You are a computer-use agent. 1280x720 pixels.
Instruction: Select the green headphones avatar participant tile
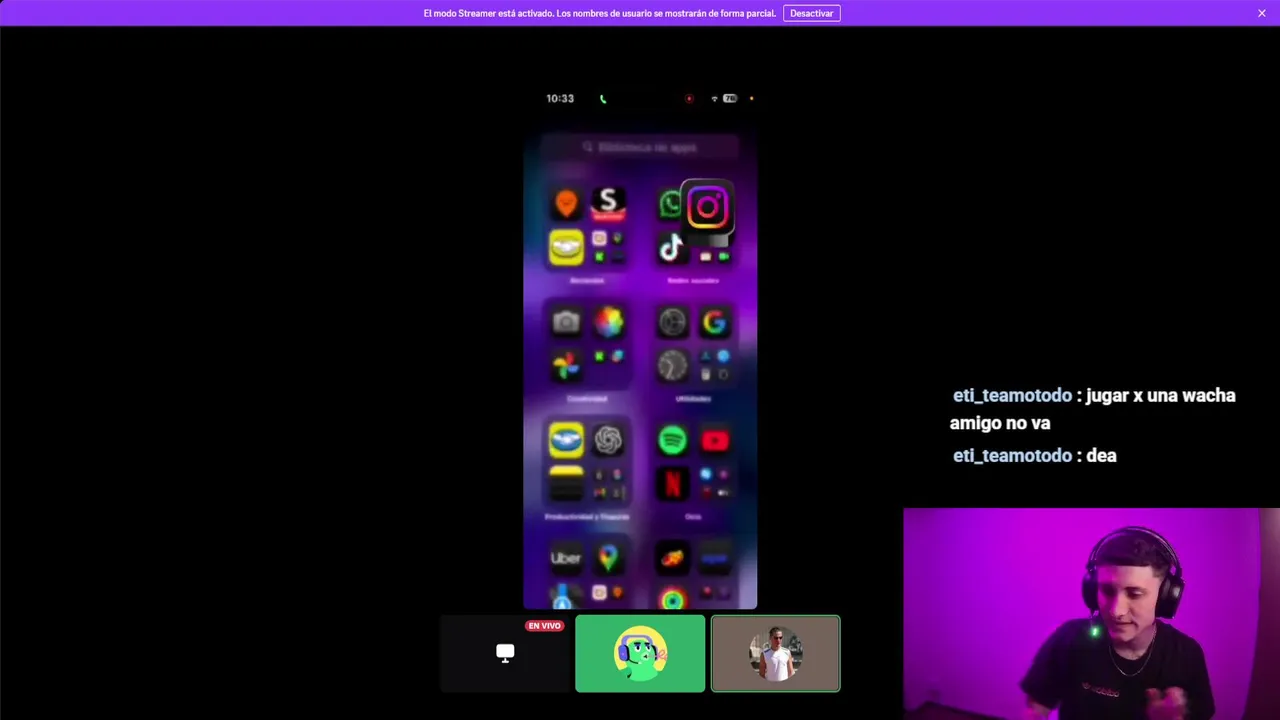640,653
